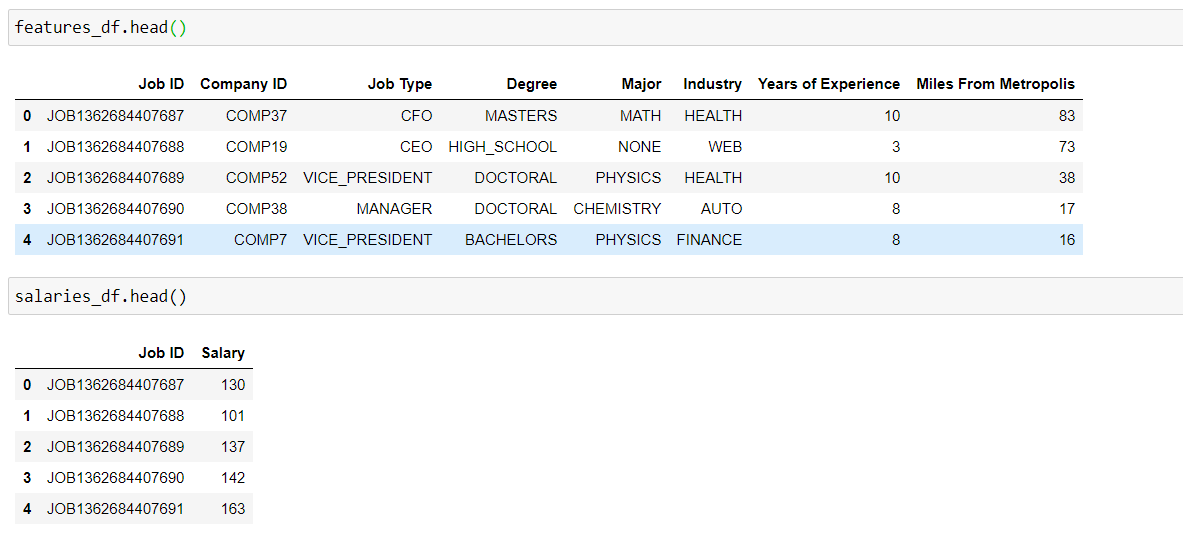Click the CEO job type cell

416,146
